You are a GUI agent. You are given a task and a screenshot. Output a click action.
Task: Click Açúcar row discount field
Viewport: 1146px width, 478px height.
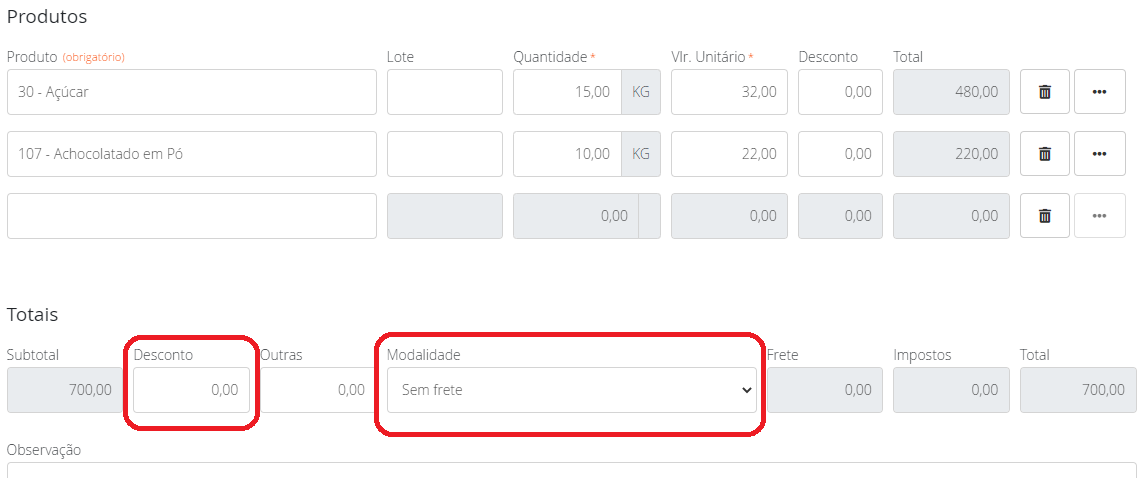click(x=841, y=92)
